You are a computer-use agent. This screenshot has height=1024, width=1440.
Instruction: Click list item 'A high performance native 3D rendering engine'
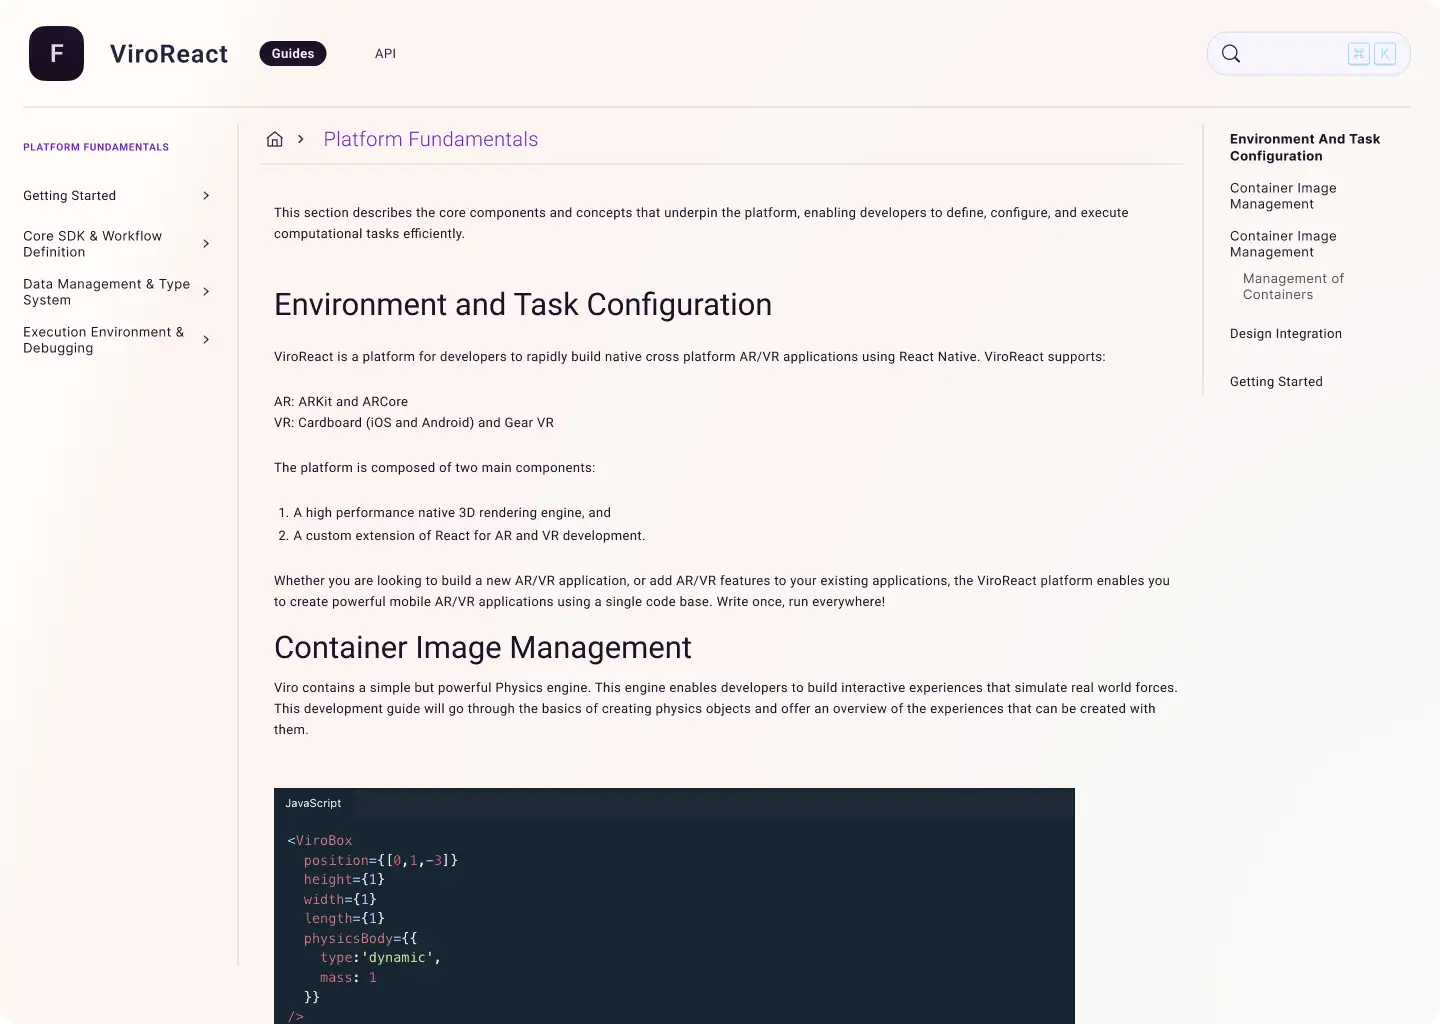coord(452,513)
